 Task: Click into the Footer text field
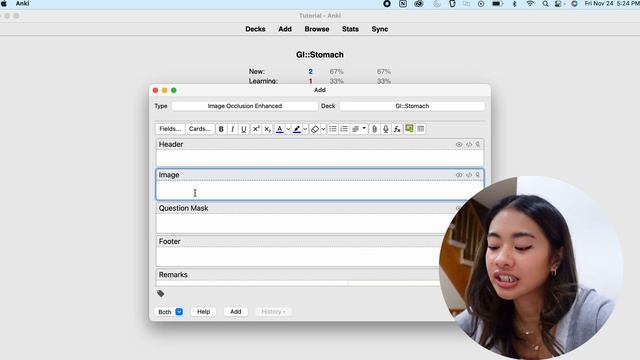tap(299, 257)
